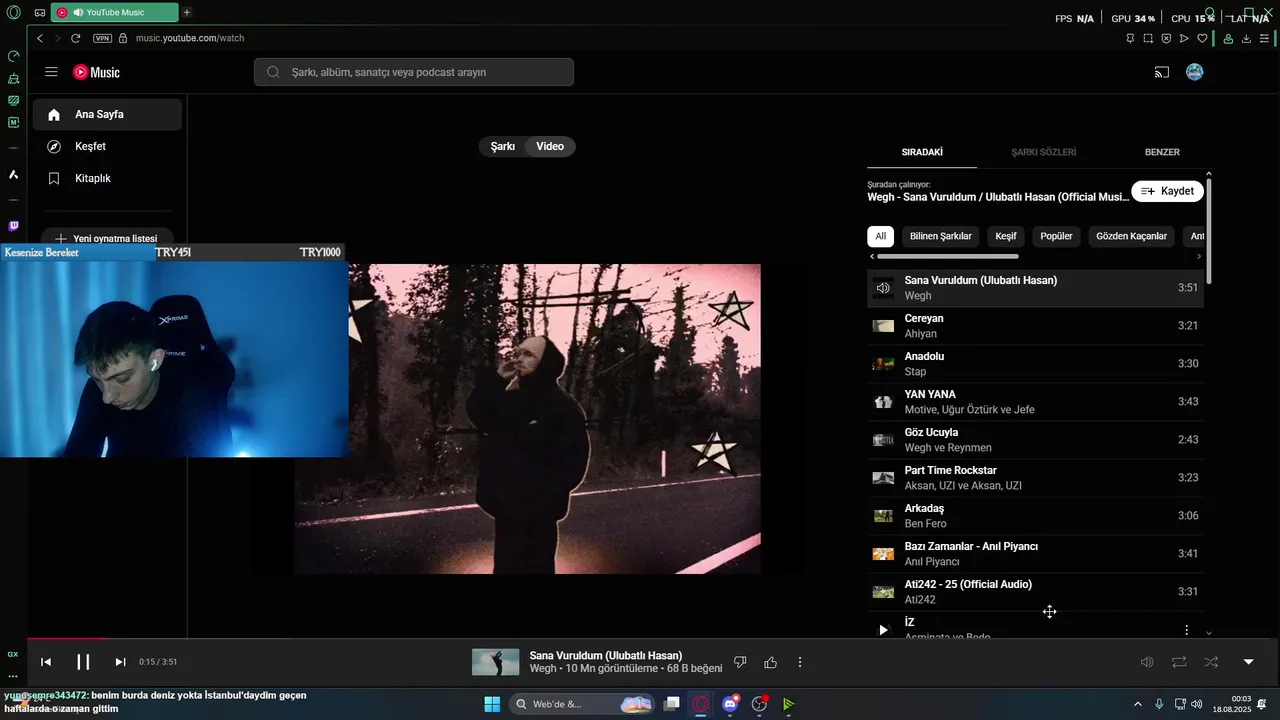This screenshot has width=1280, height=720.
Task: Click the pinboards pin icon in toolbar
Action: (x=1130, y=38)
